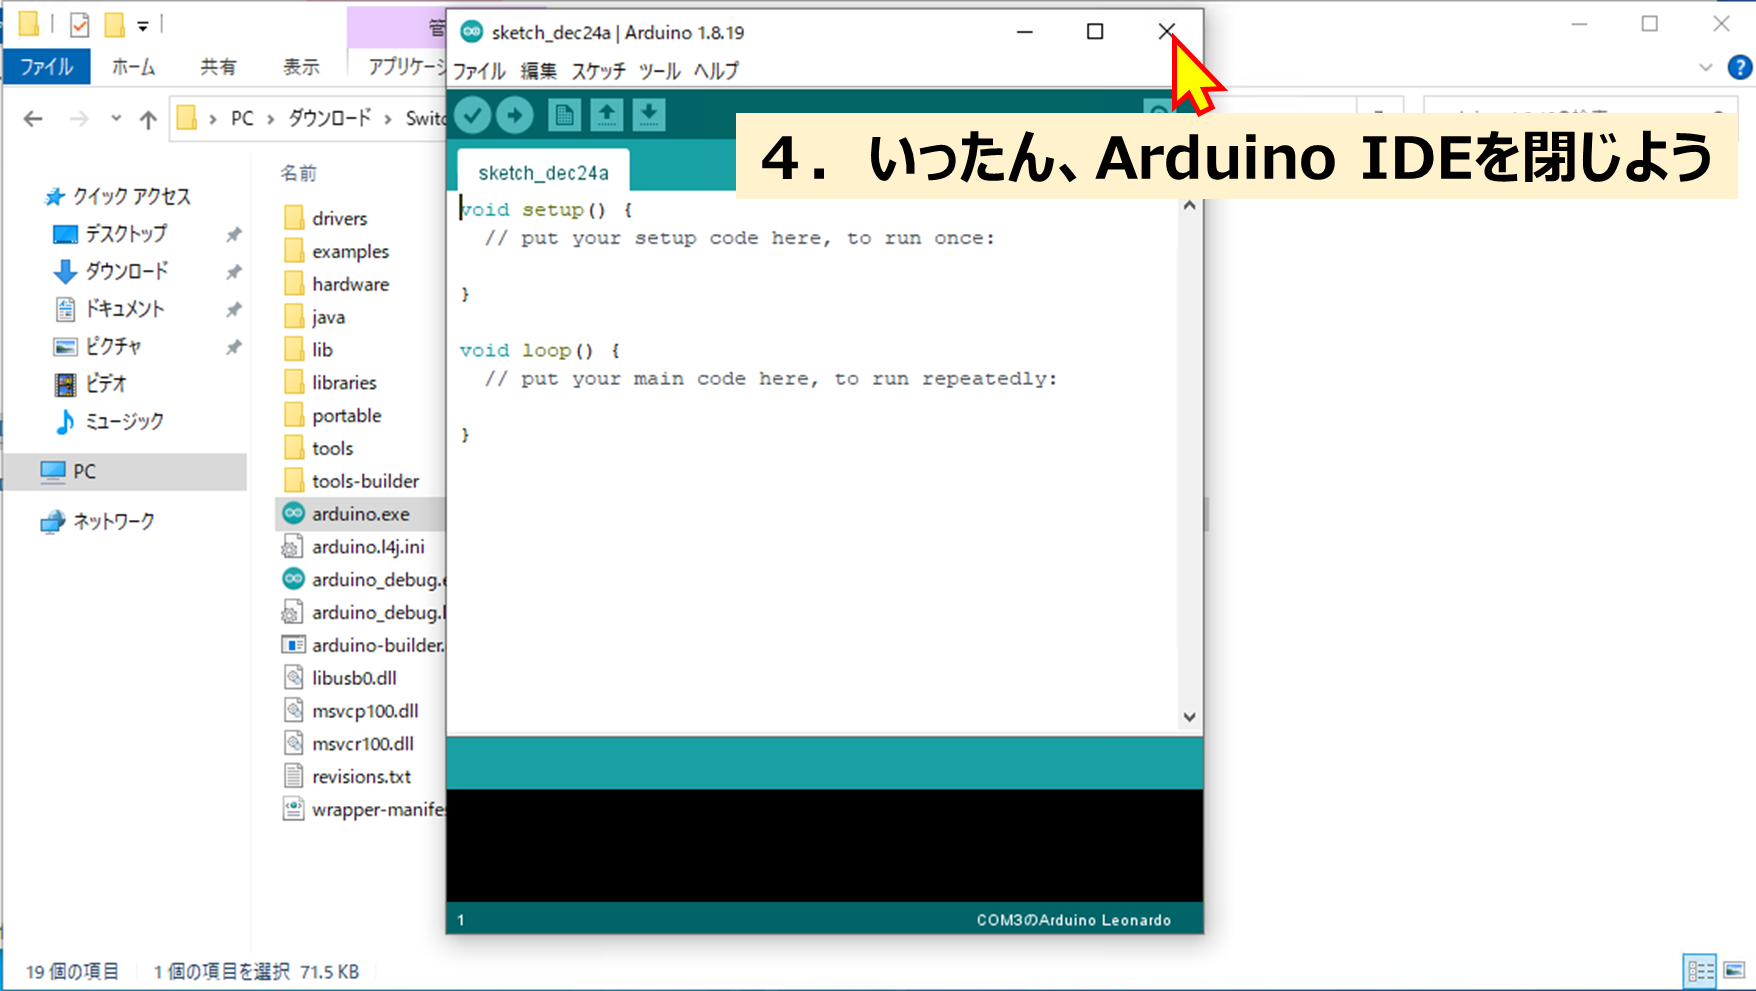Click the 'COM3のArduino Leonardo' status text
The height and width of the screenshot is (991, 1756).
tap(1074, 920)
